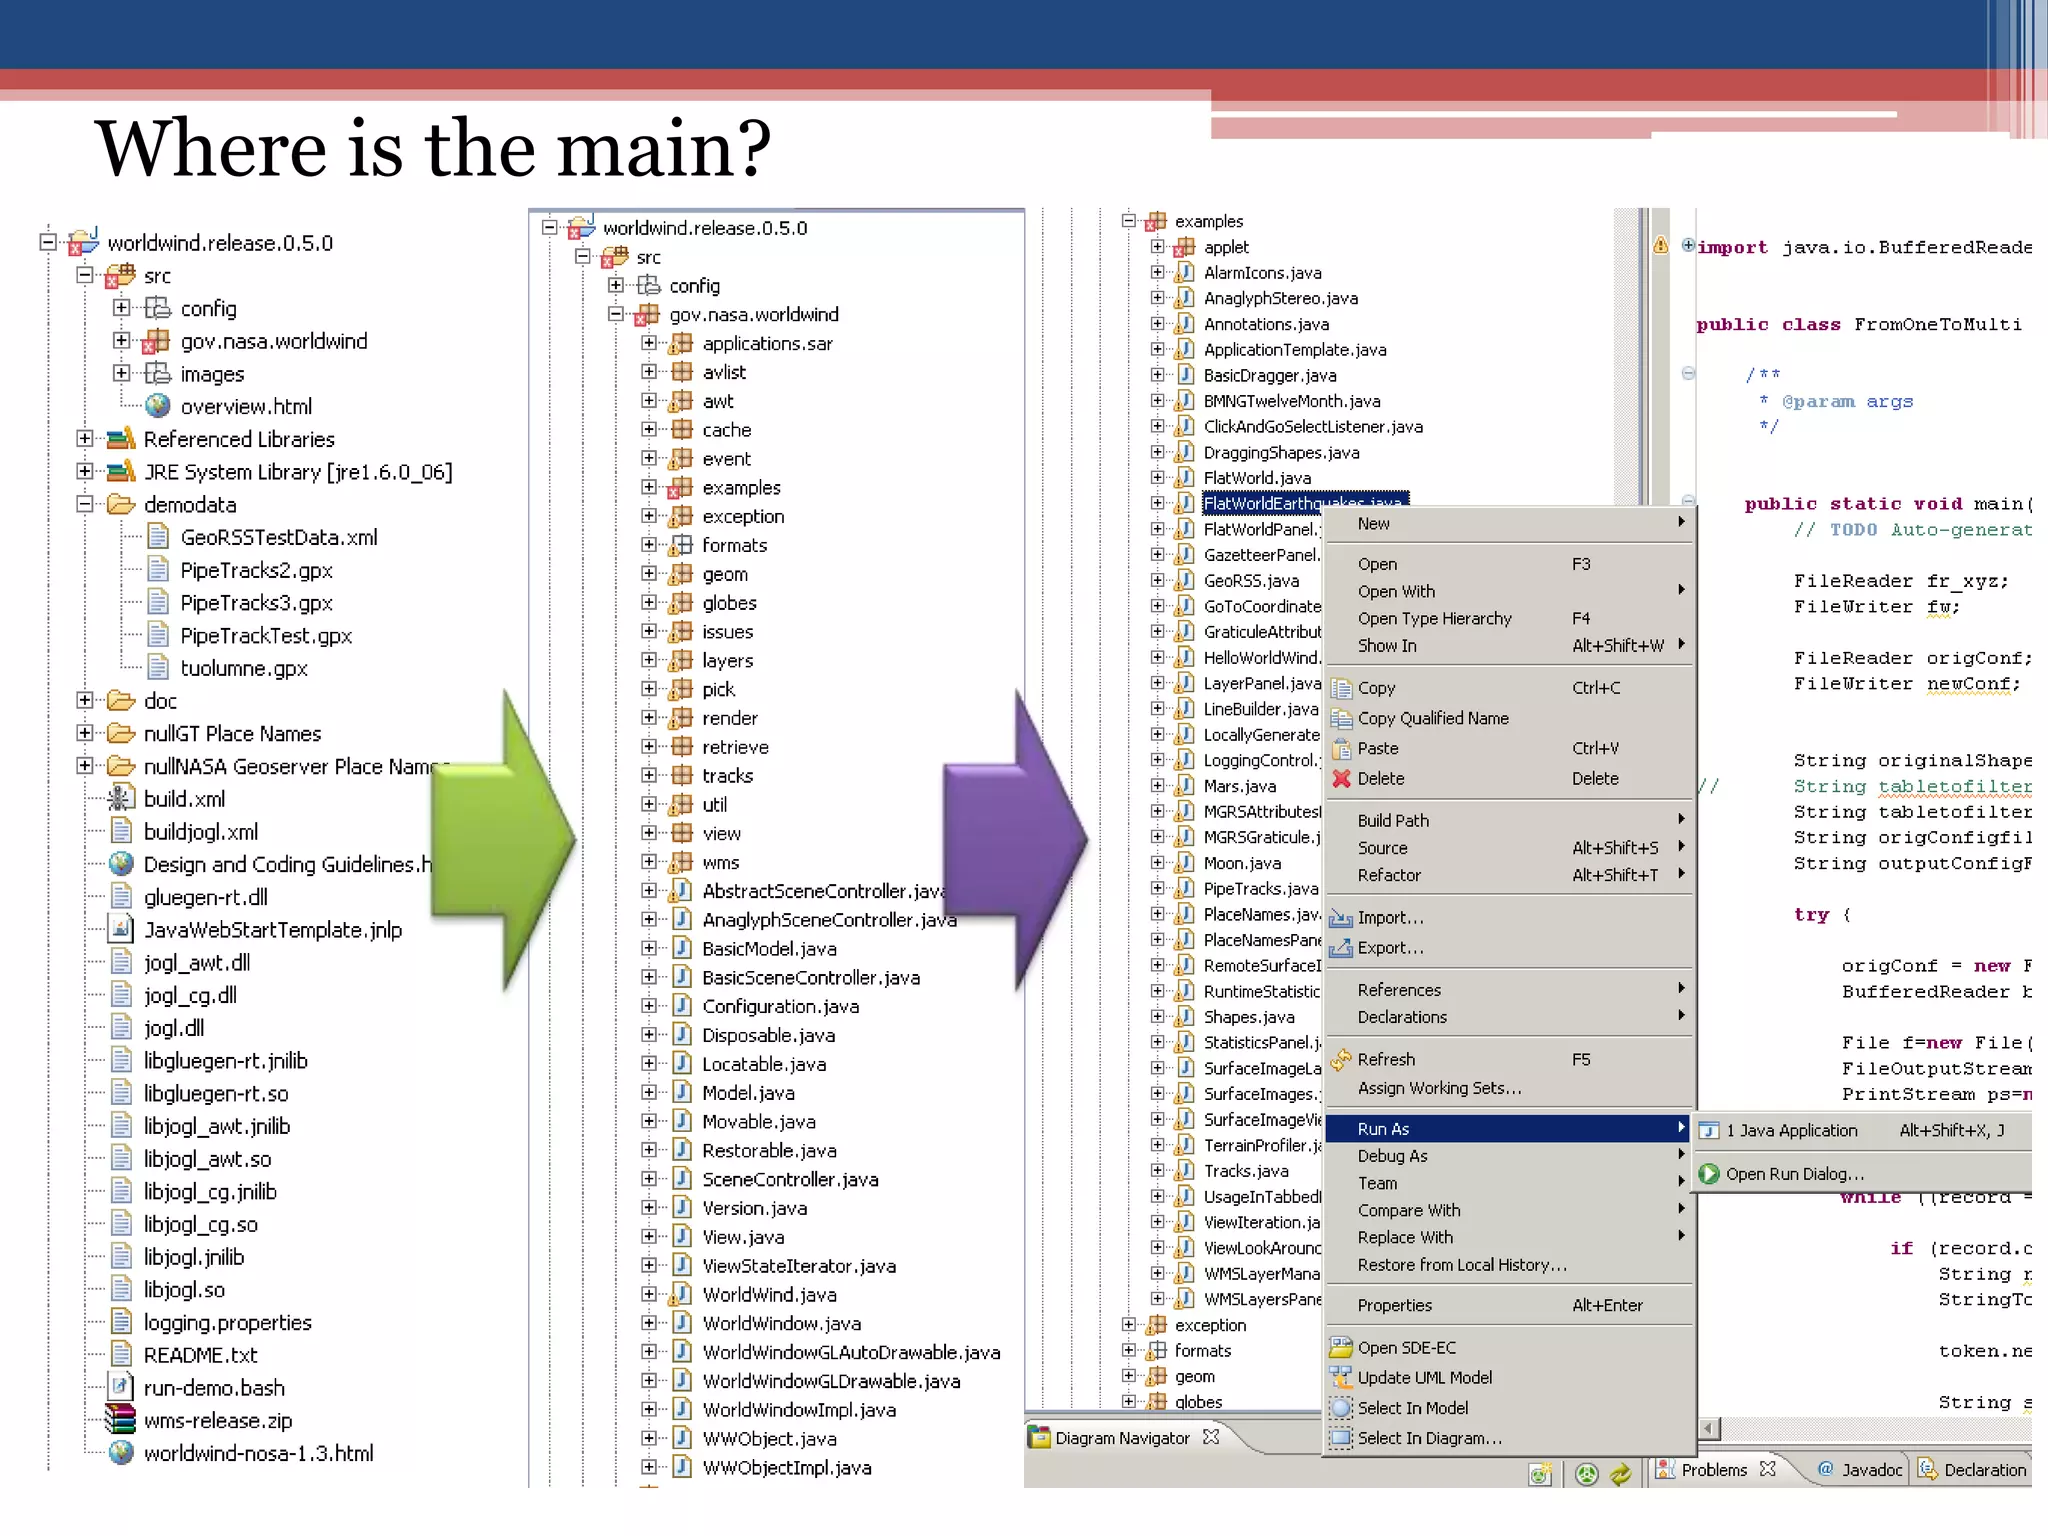Choose Run As from context menu
The image size is (2048, 1536).
(x=1383, y=1129)
